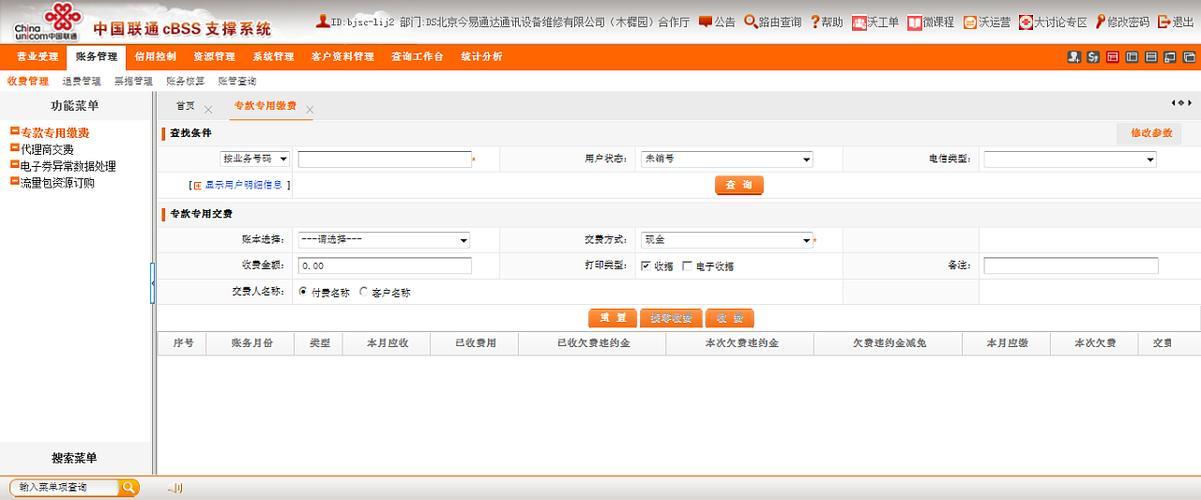Click the horizontal split layout icon
The height and width of the screenshot is (500, 1201).
pyautogui.click(x=1151, y=57)
